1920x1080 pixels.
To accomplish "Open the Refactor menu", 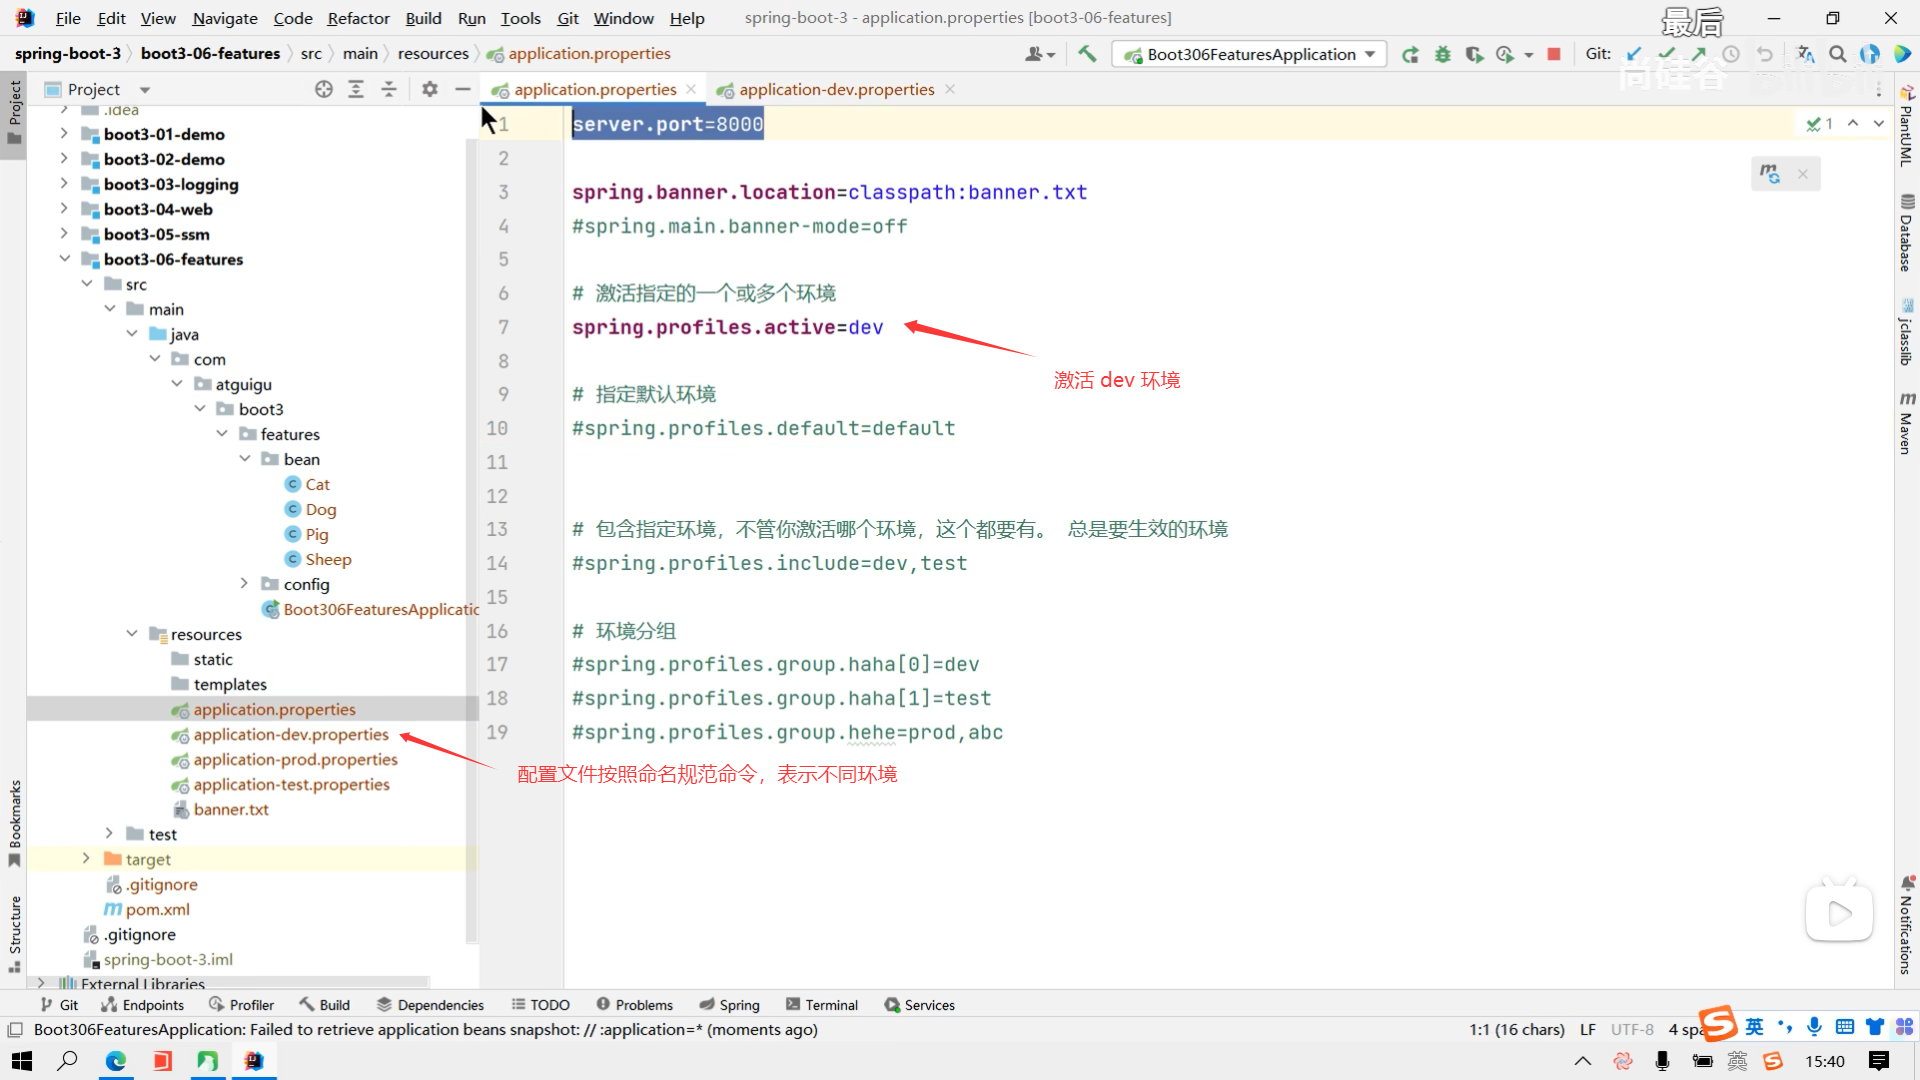I will (x=358, y=18).
